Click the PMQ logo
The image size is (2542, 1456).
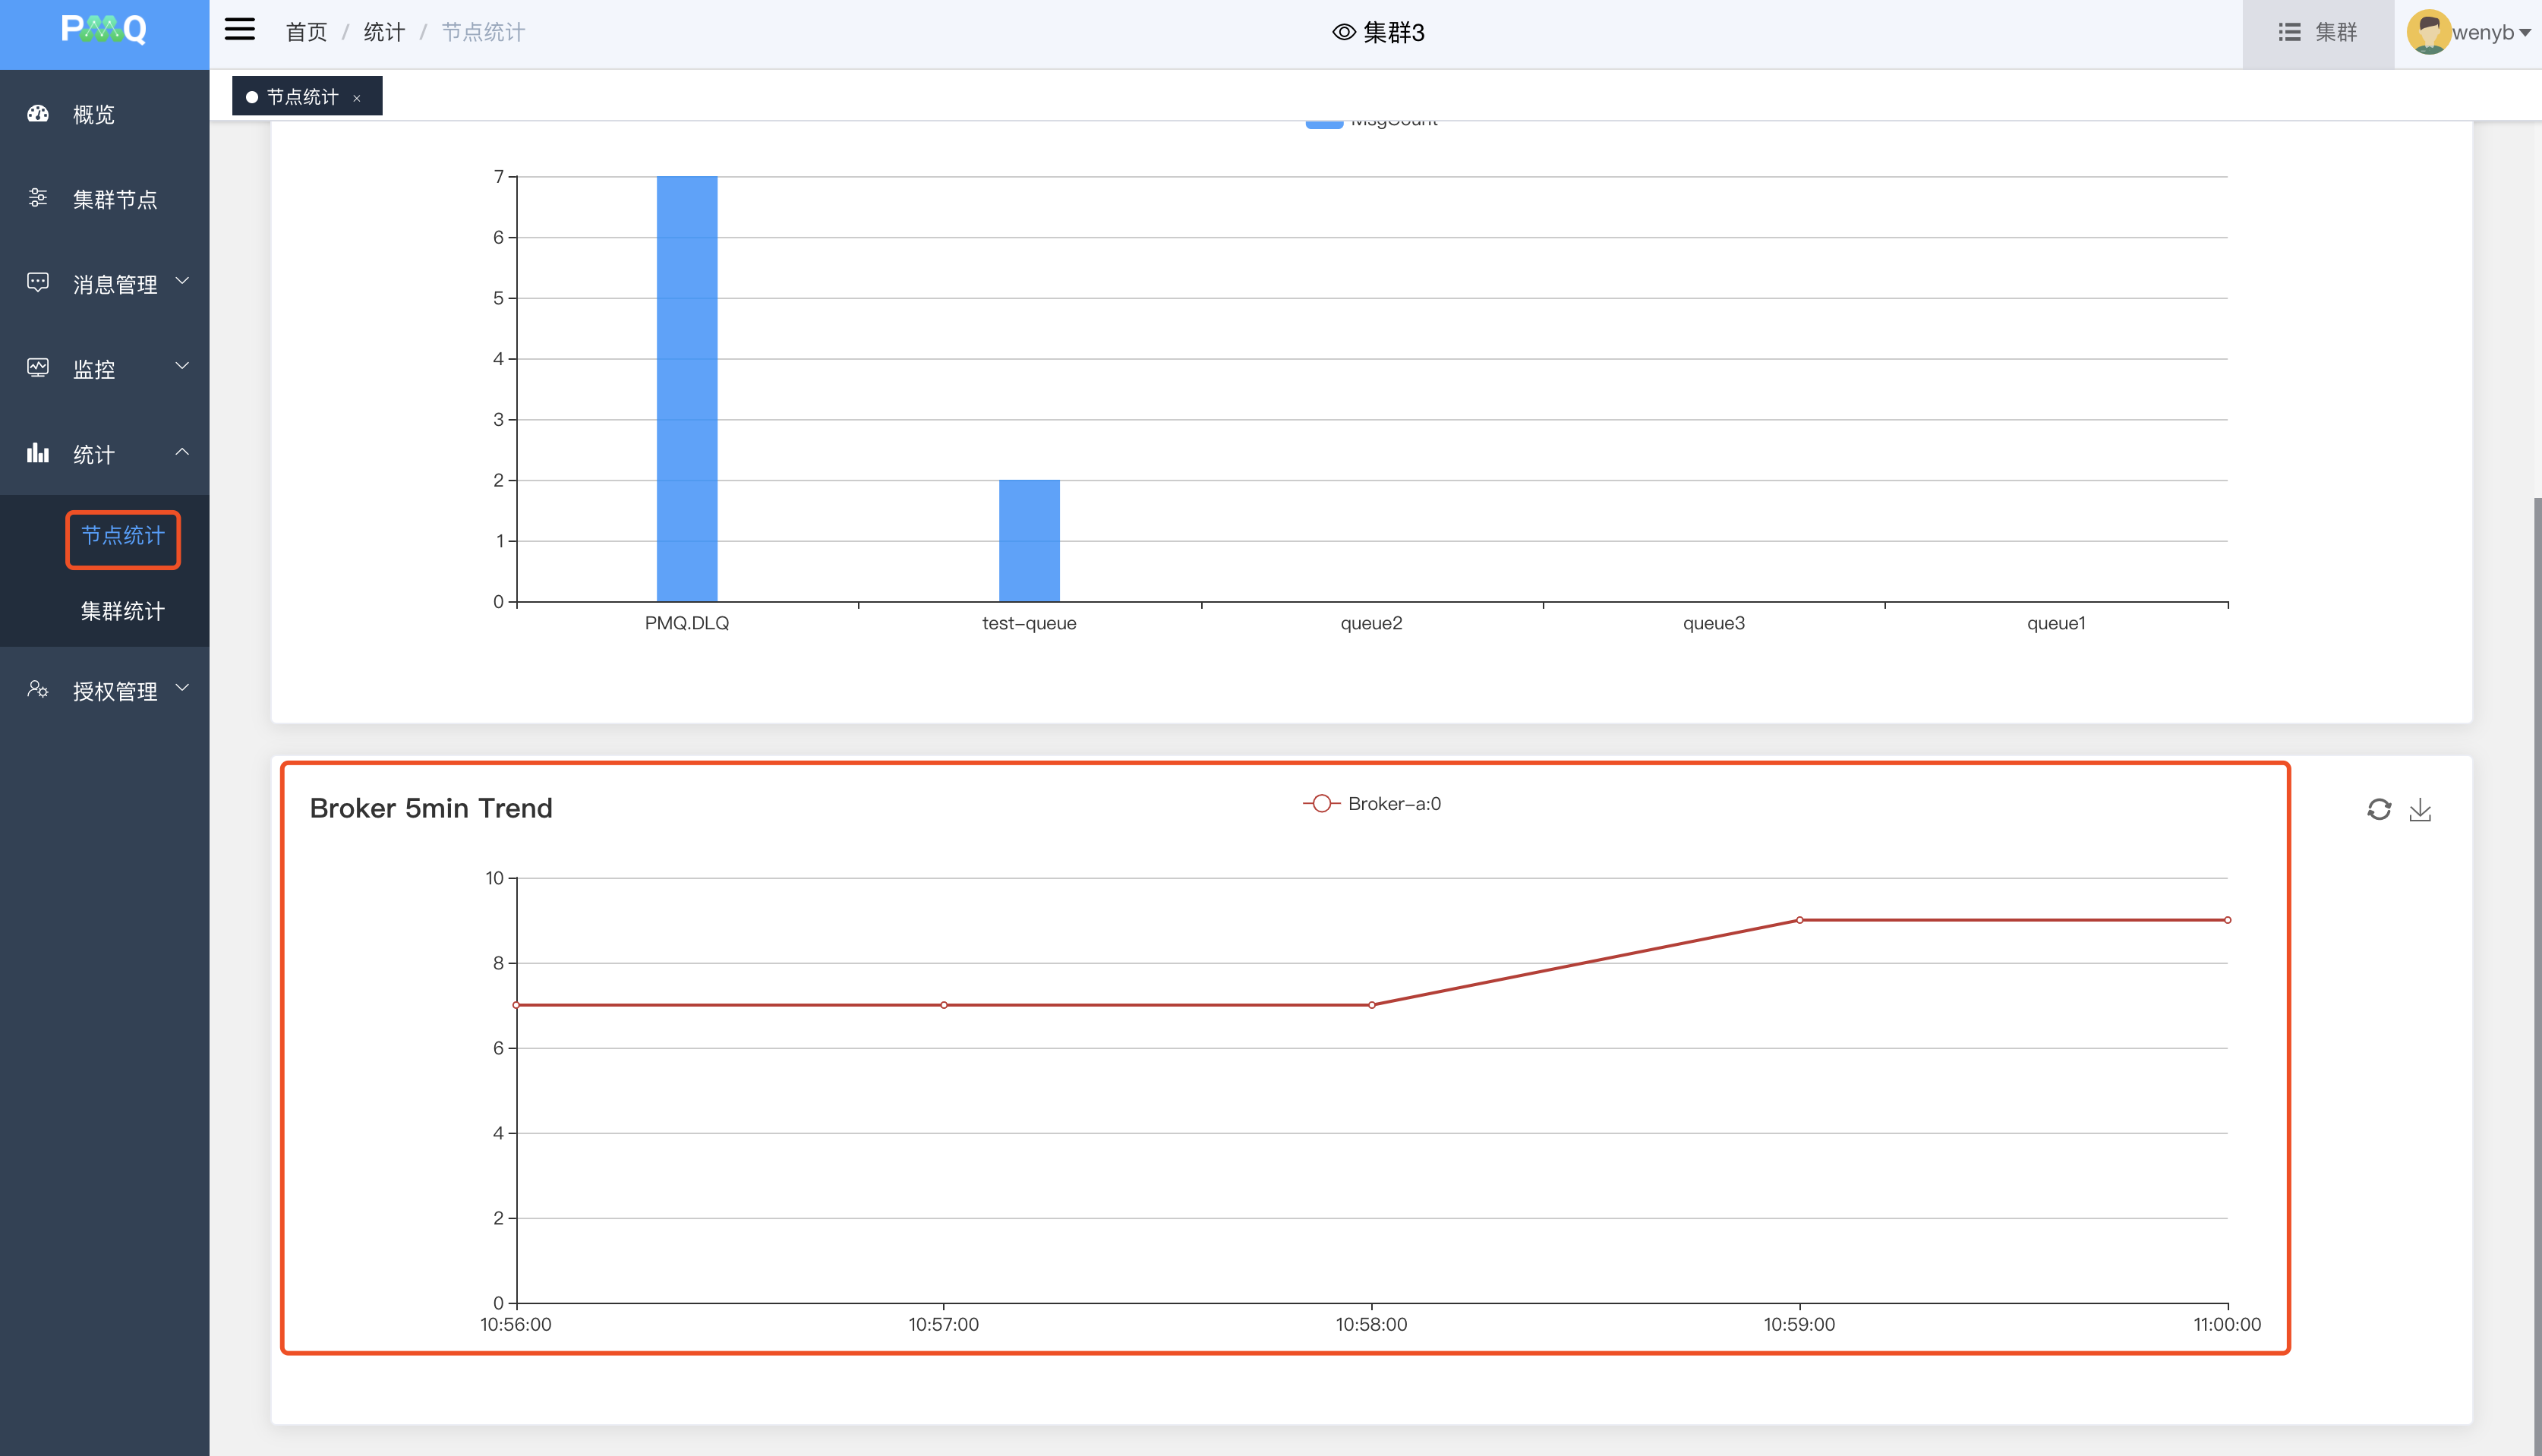104,30
